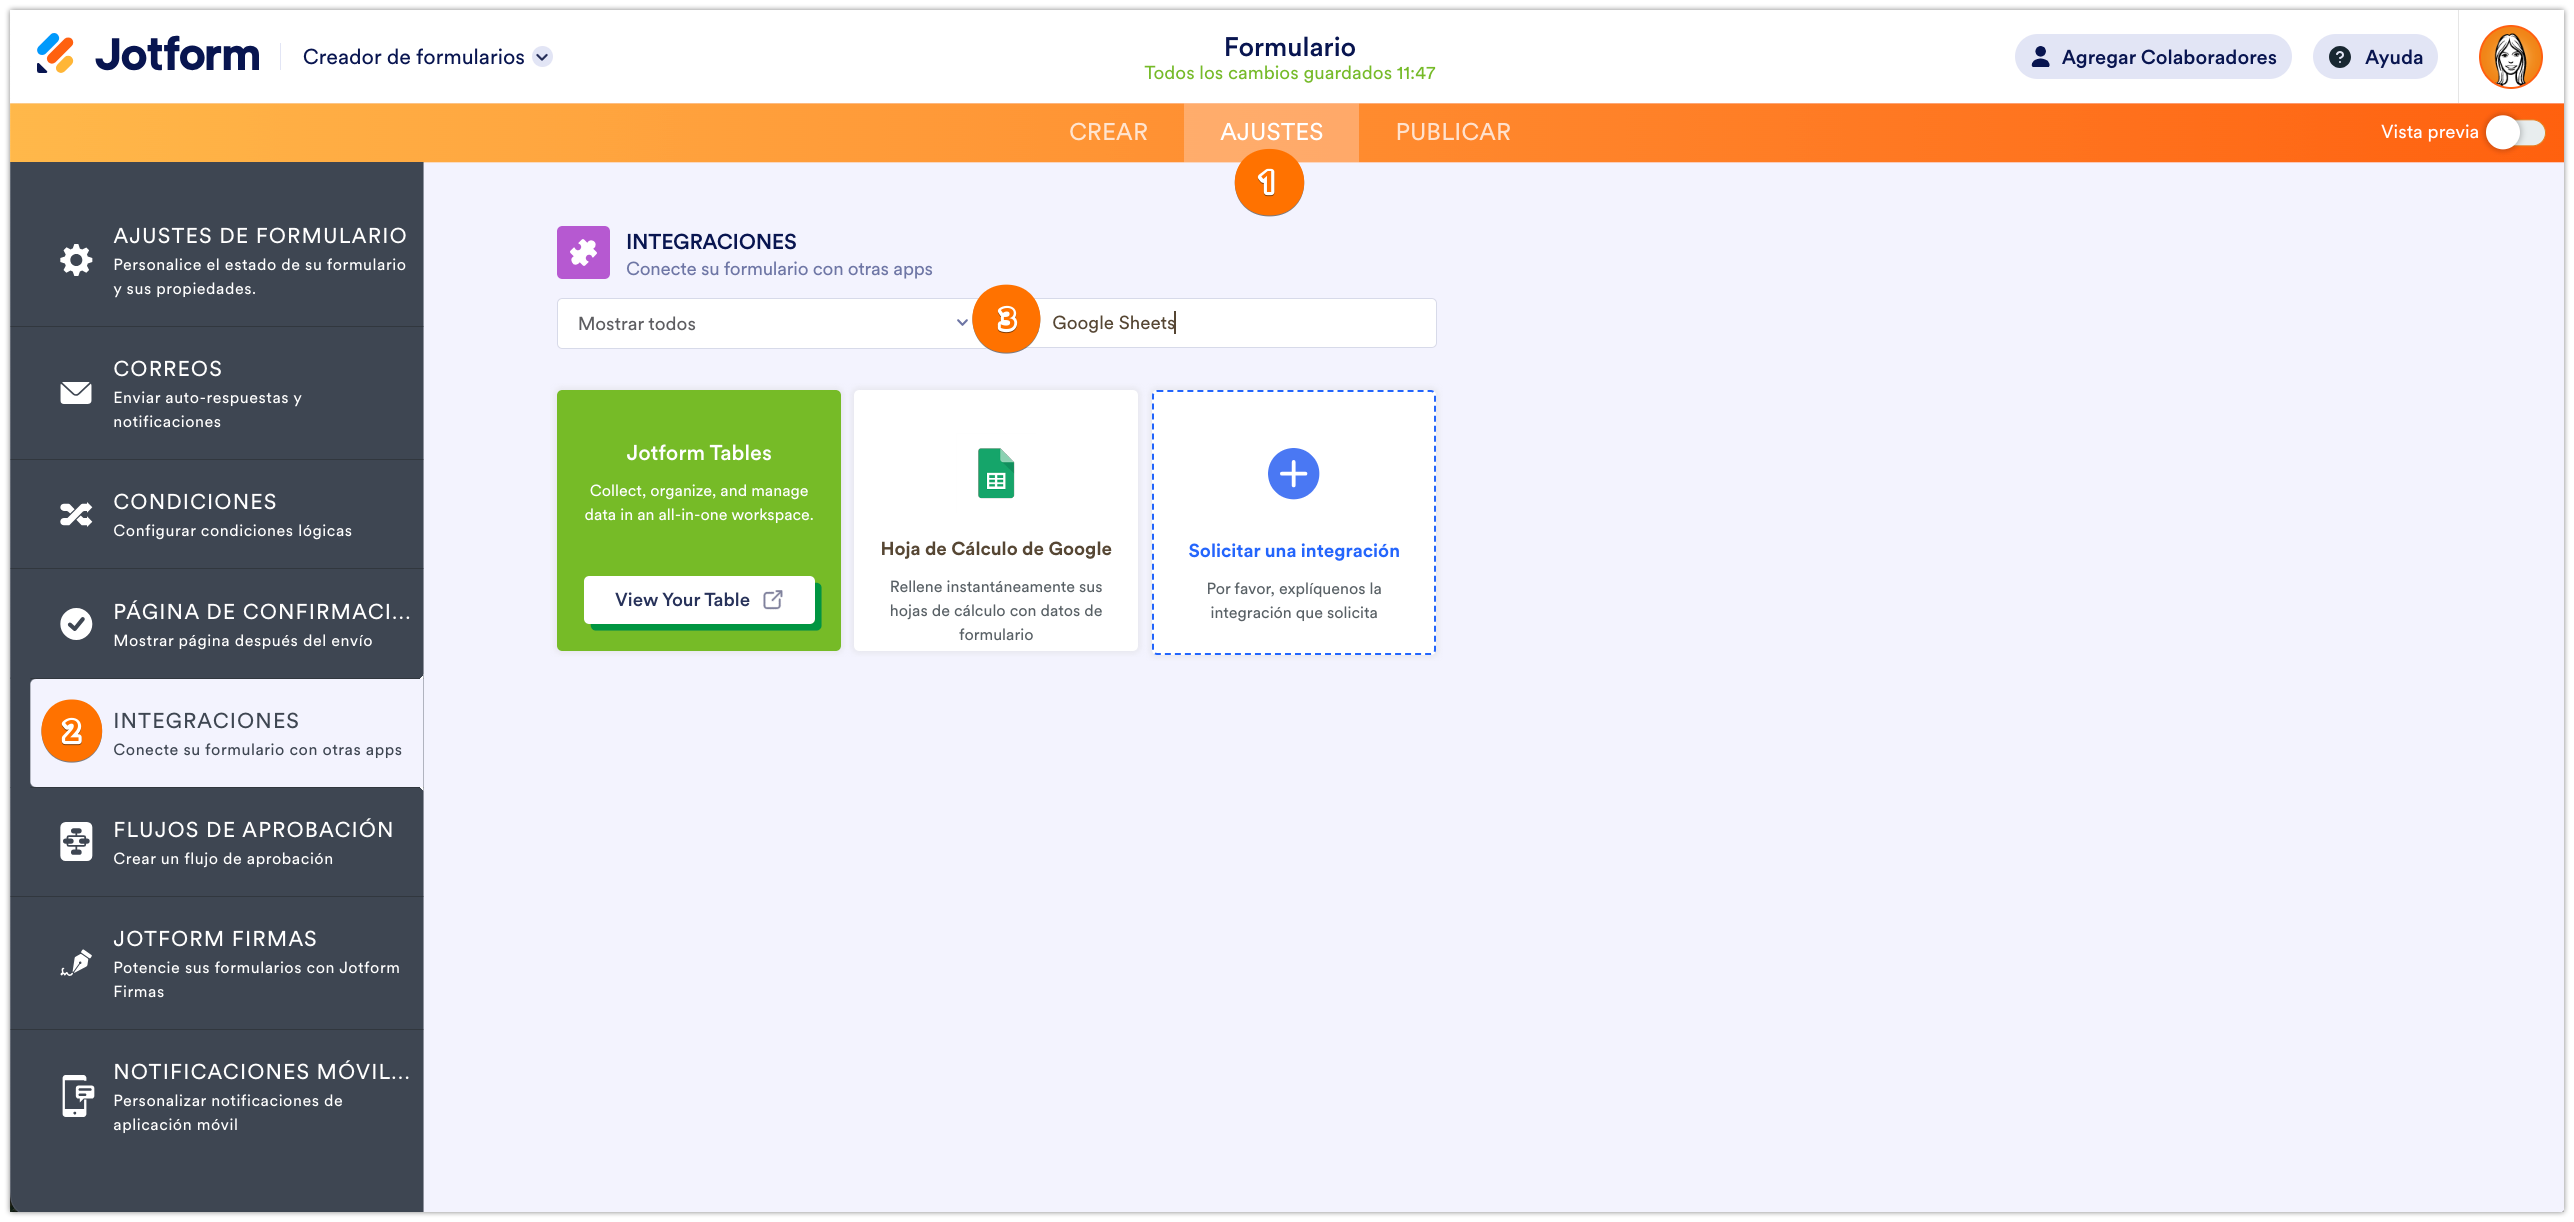Toggle the Vista previa switch
Image resolution: width=2574 pixels, height=1222 pixels.
[2515, 133]
